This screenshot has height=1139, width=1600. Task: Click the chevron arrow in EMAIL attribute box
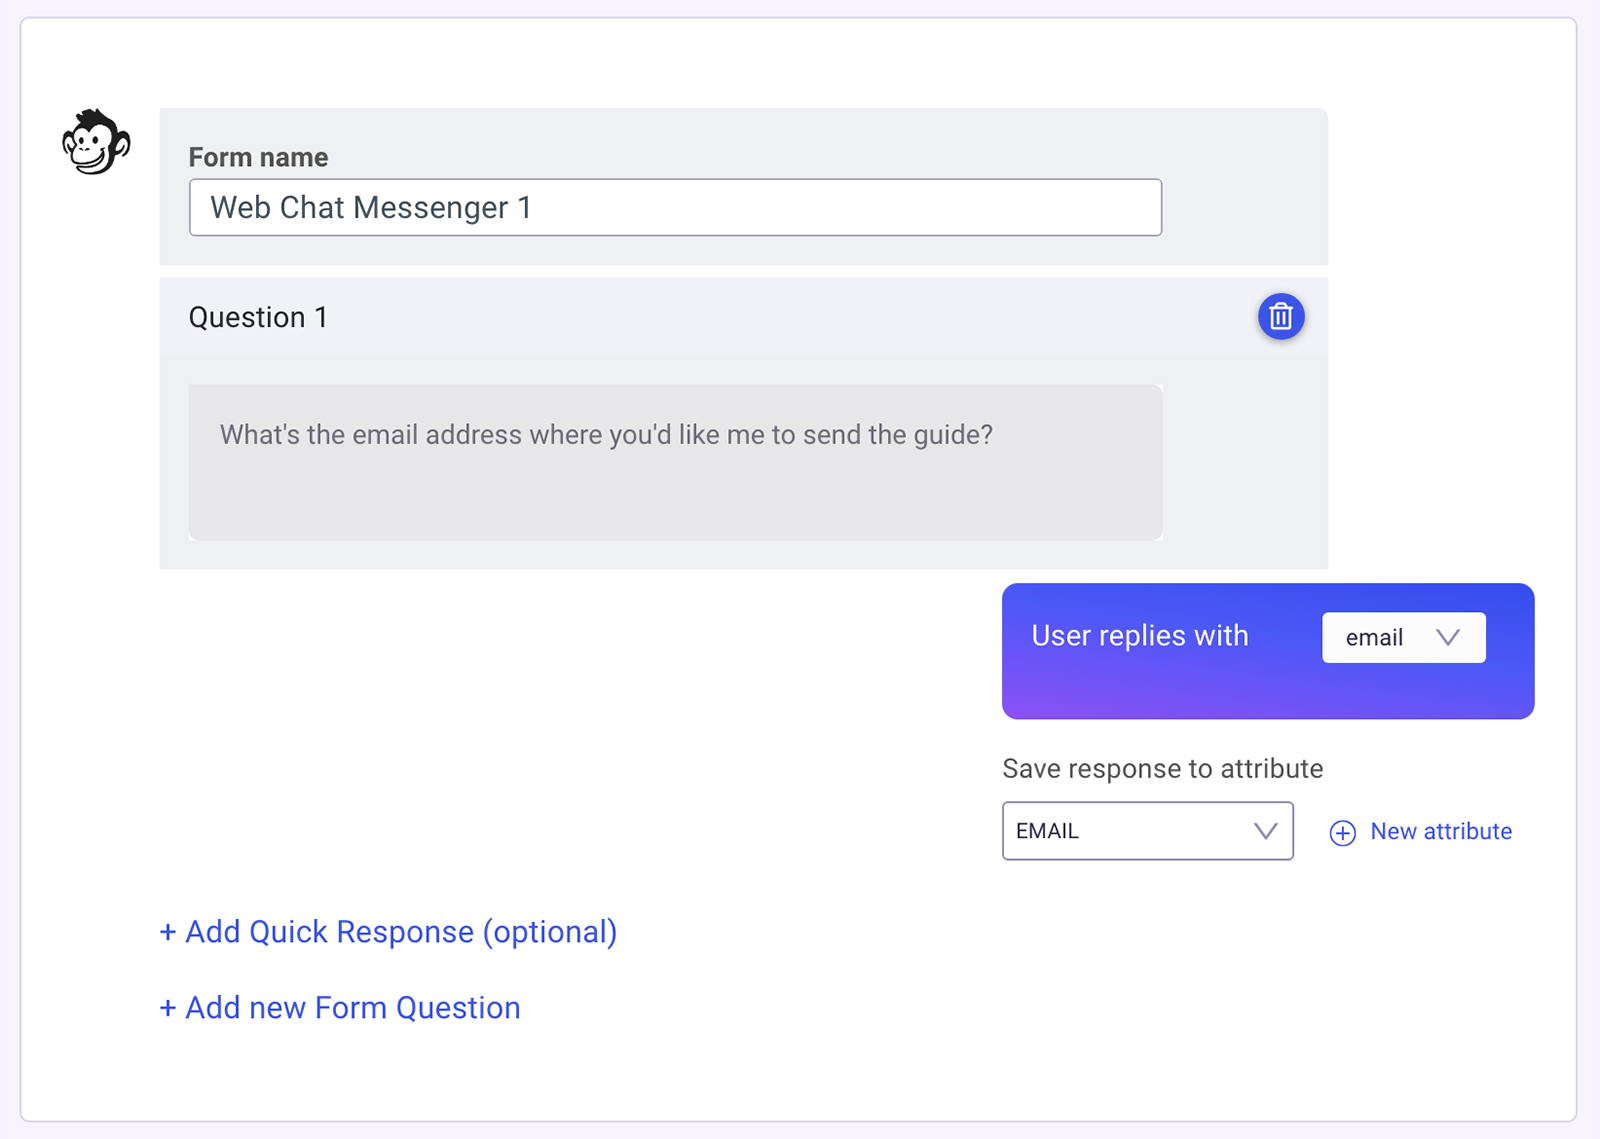1265,831
